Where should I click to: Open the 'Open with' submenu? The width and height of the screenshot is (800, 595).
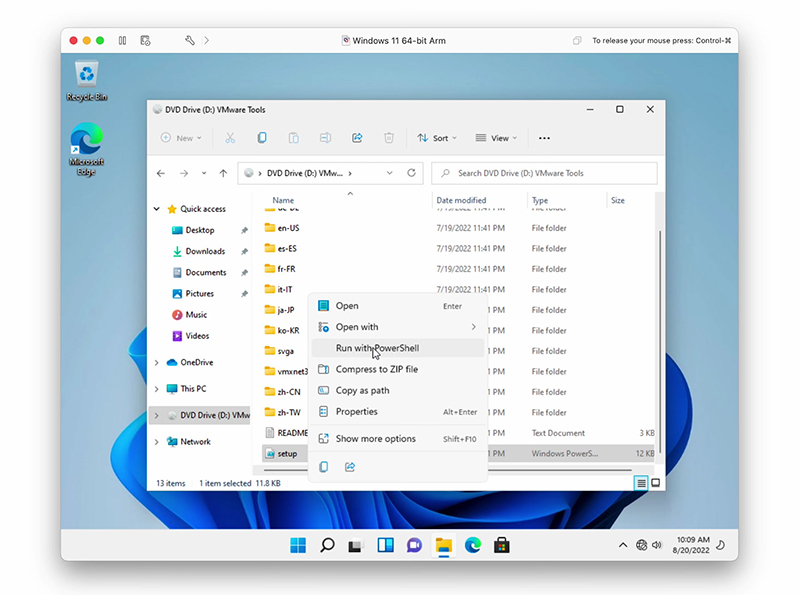[397, 327]
